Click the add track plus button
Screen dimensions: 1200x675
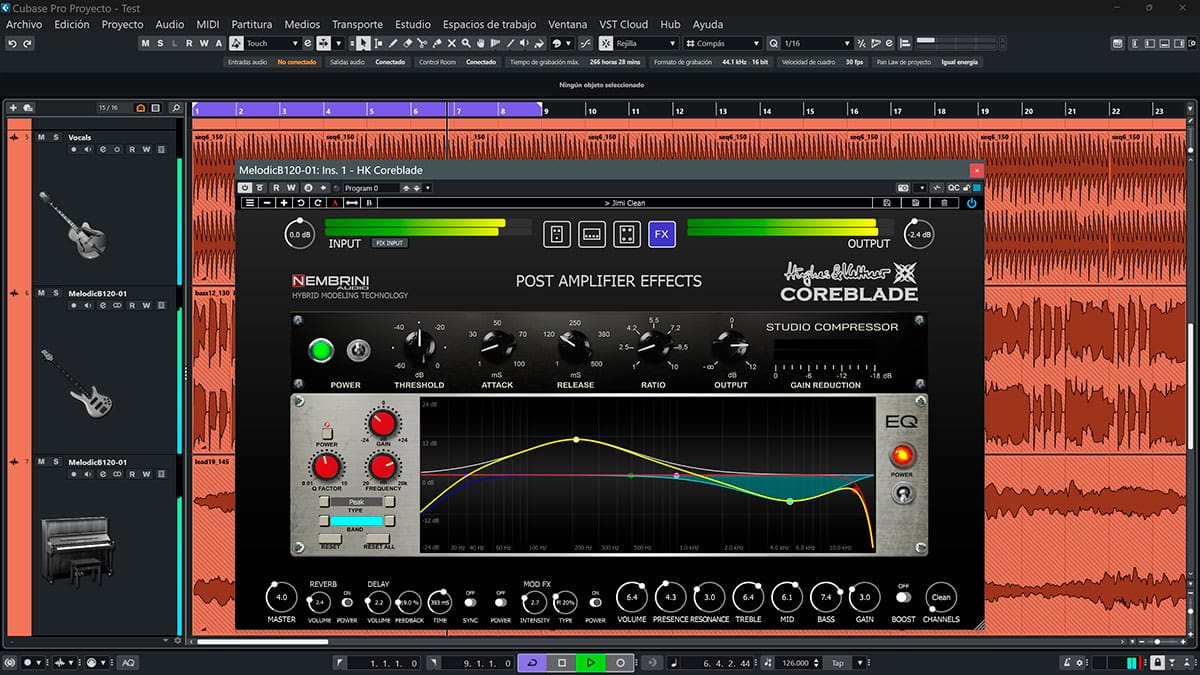coord(13,108)
